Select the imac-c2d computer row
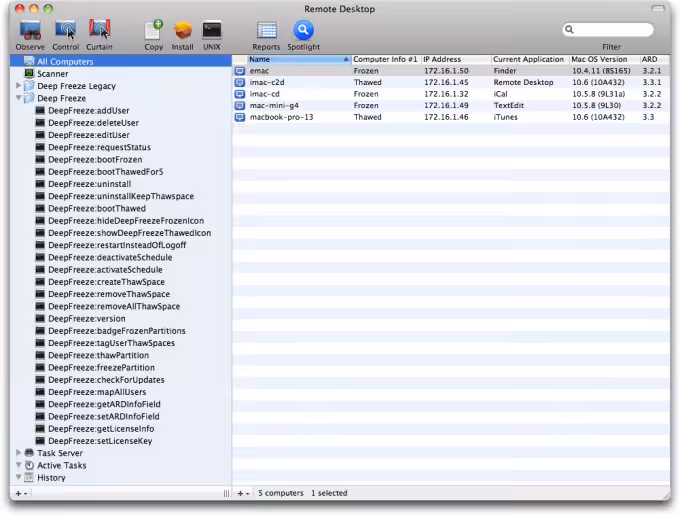The image size is (680, 516). [451, 82]
